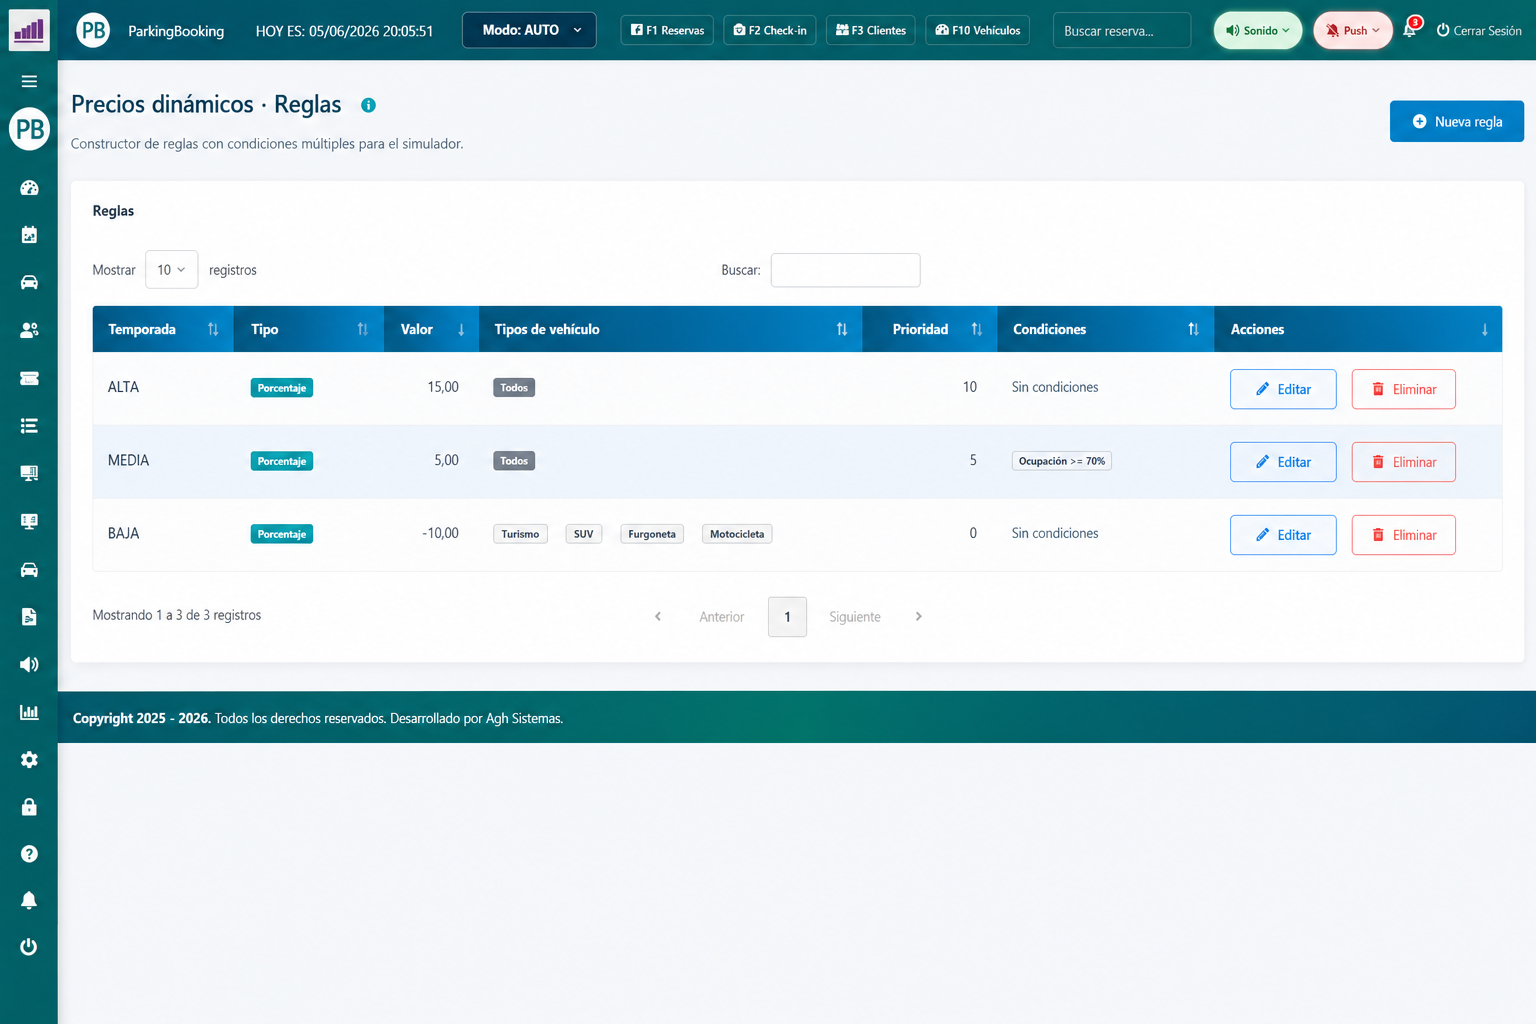Click the notification bell with red badge
The height and width of the screenshot is (1024, 1536).
click(x=1411, y=29)
